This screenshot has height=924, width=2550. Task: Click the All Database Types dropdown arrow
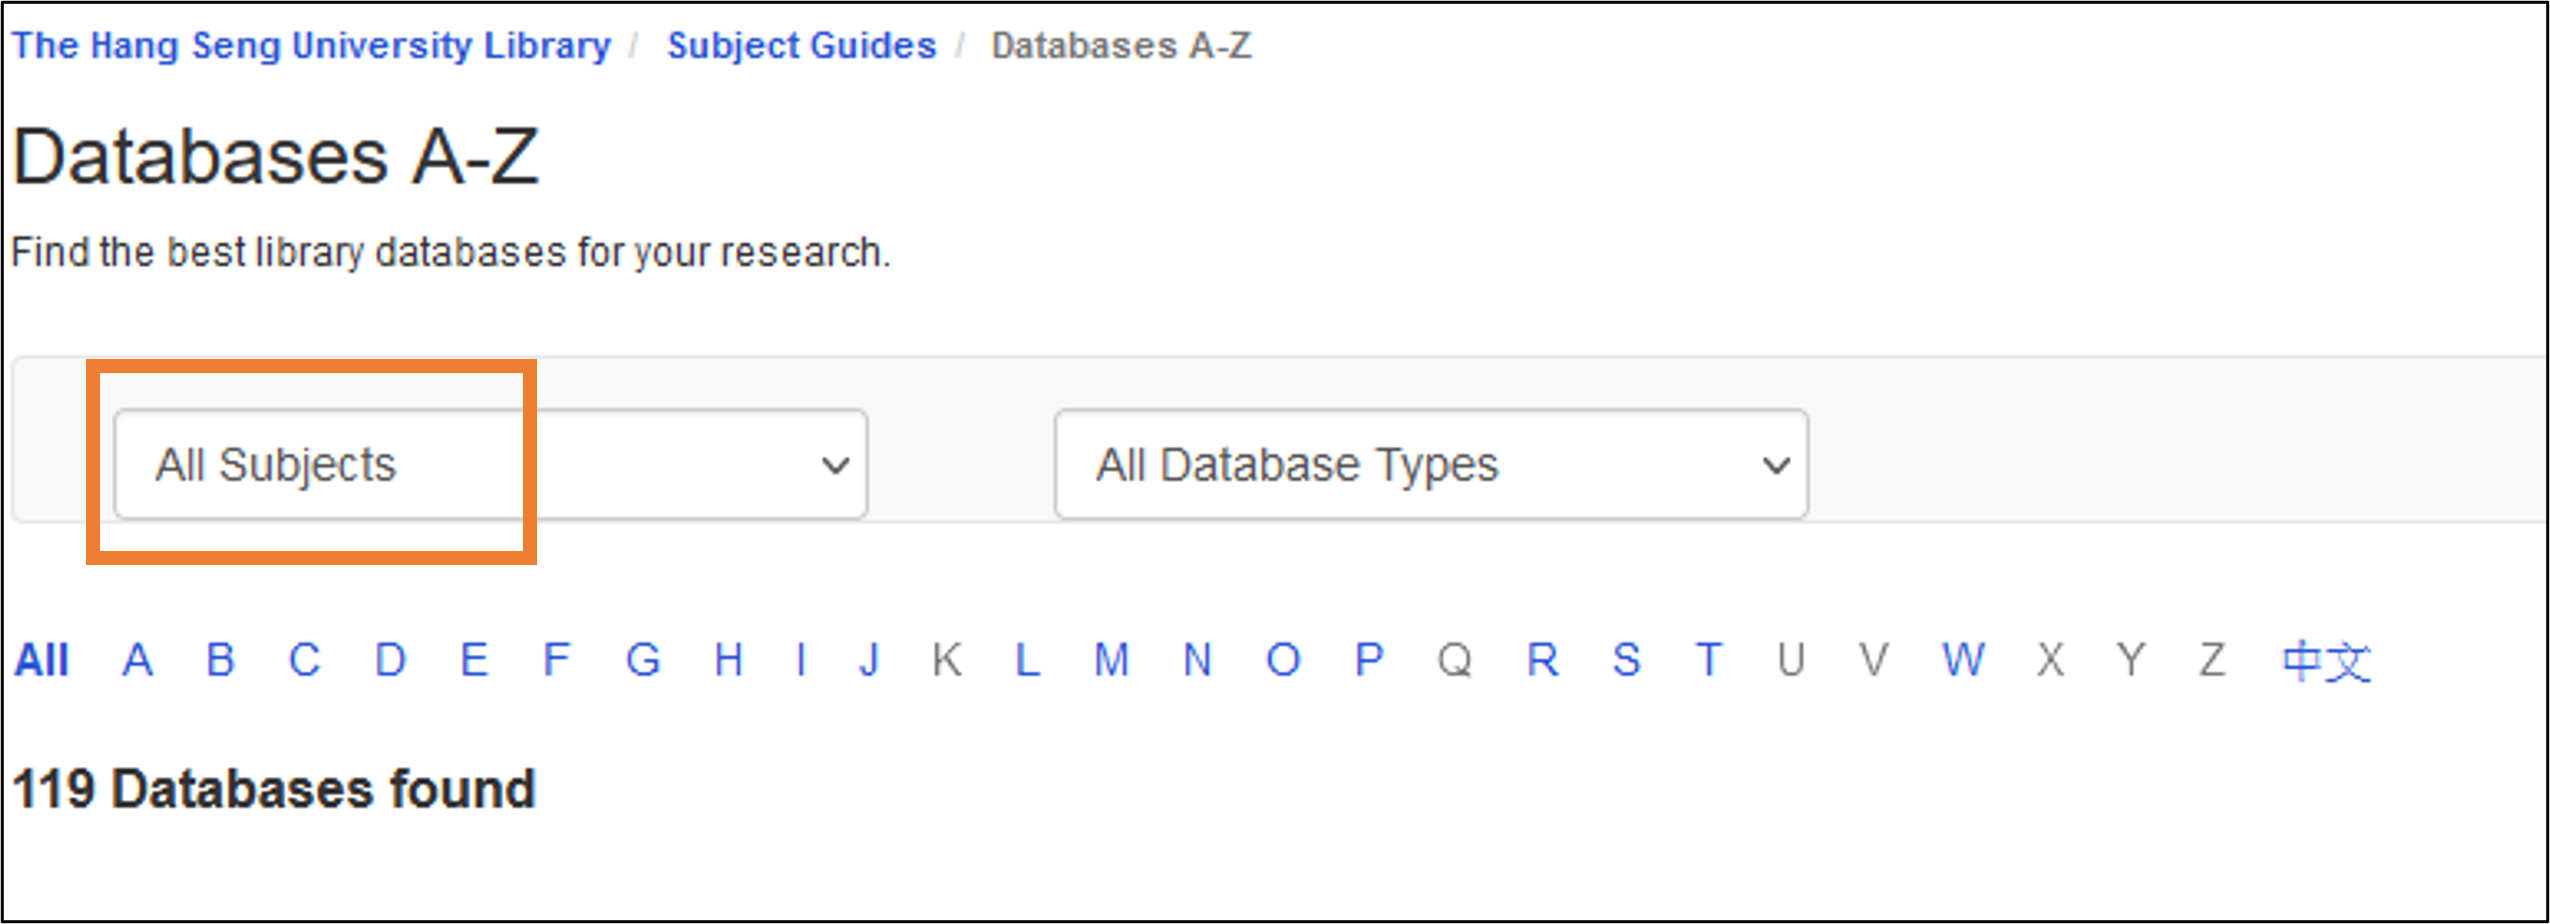click(x=1776, y=465)
